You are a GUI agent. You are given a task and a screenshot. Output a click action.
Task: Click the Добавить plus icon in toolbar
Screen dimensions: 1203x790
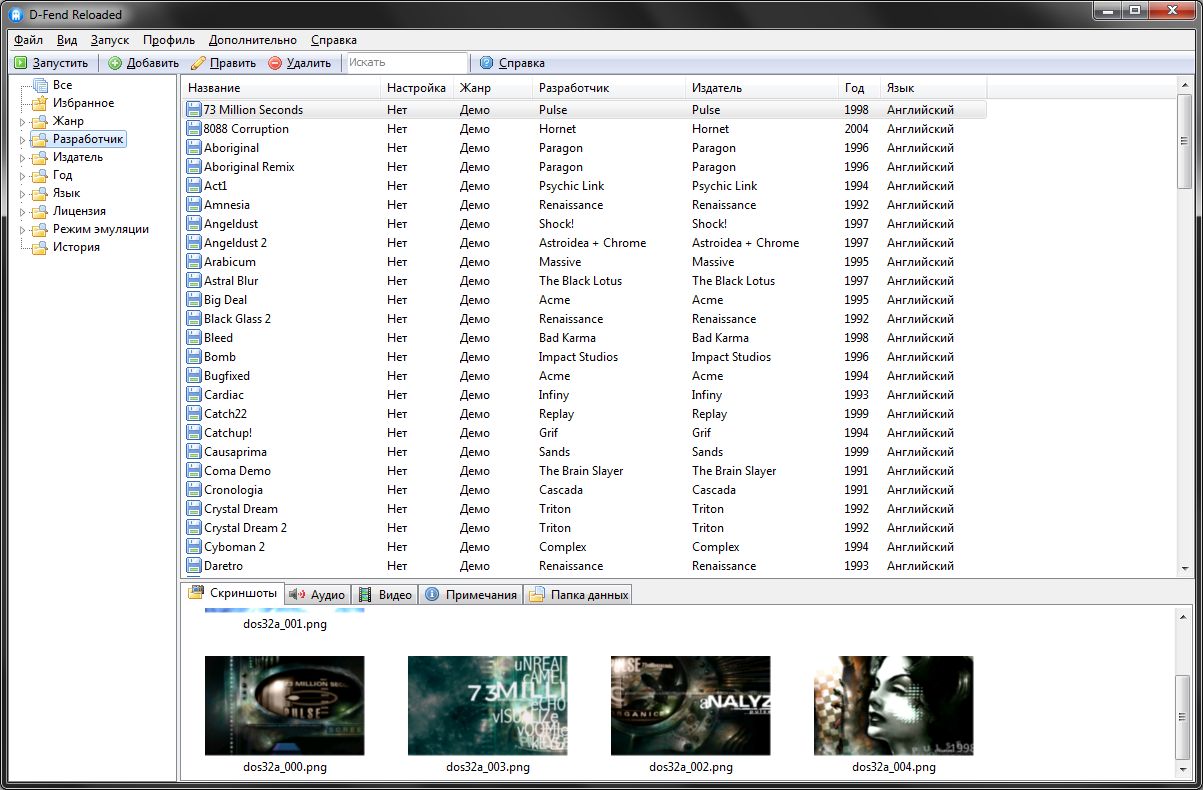click(x=115, y=63)
